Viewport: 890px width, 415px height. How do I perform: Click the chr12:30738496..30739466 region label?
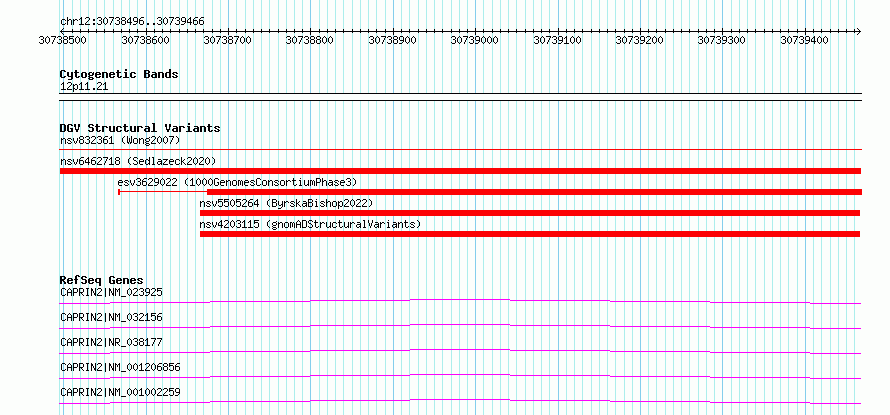pos(132,22)
